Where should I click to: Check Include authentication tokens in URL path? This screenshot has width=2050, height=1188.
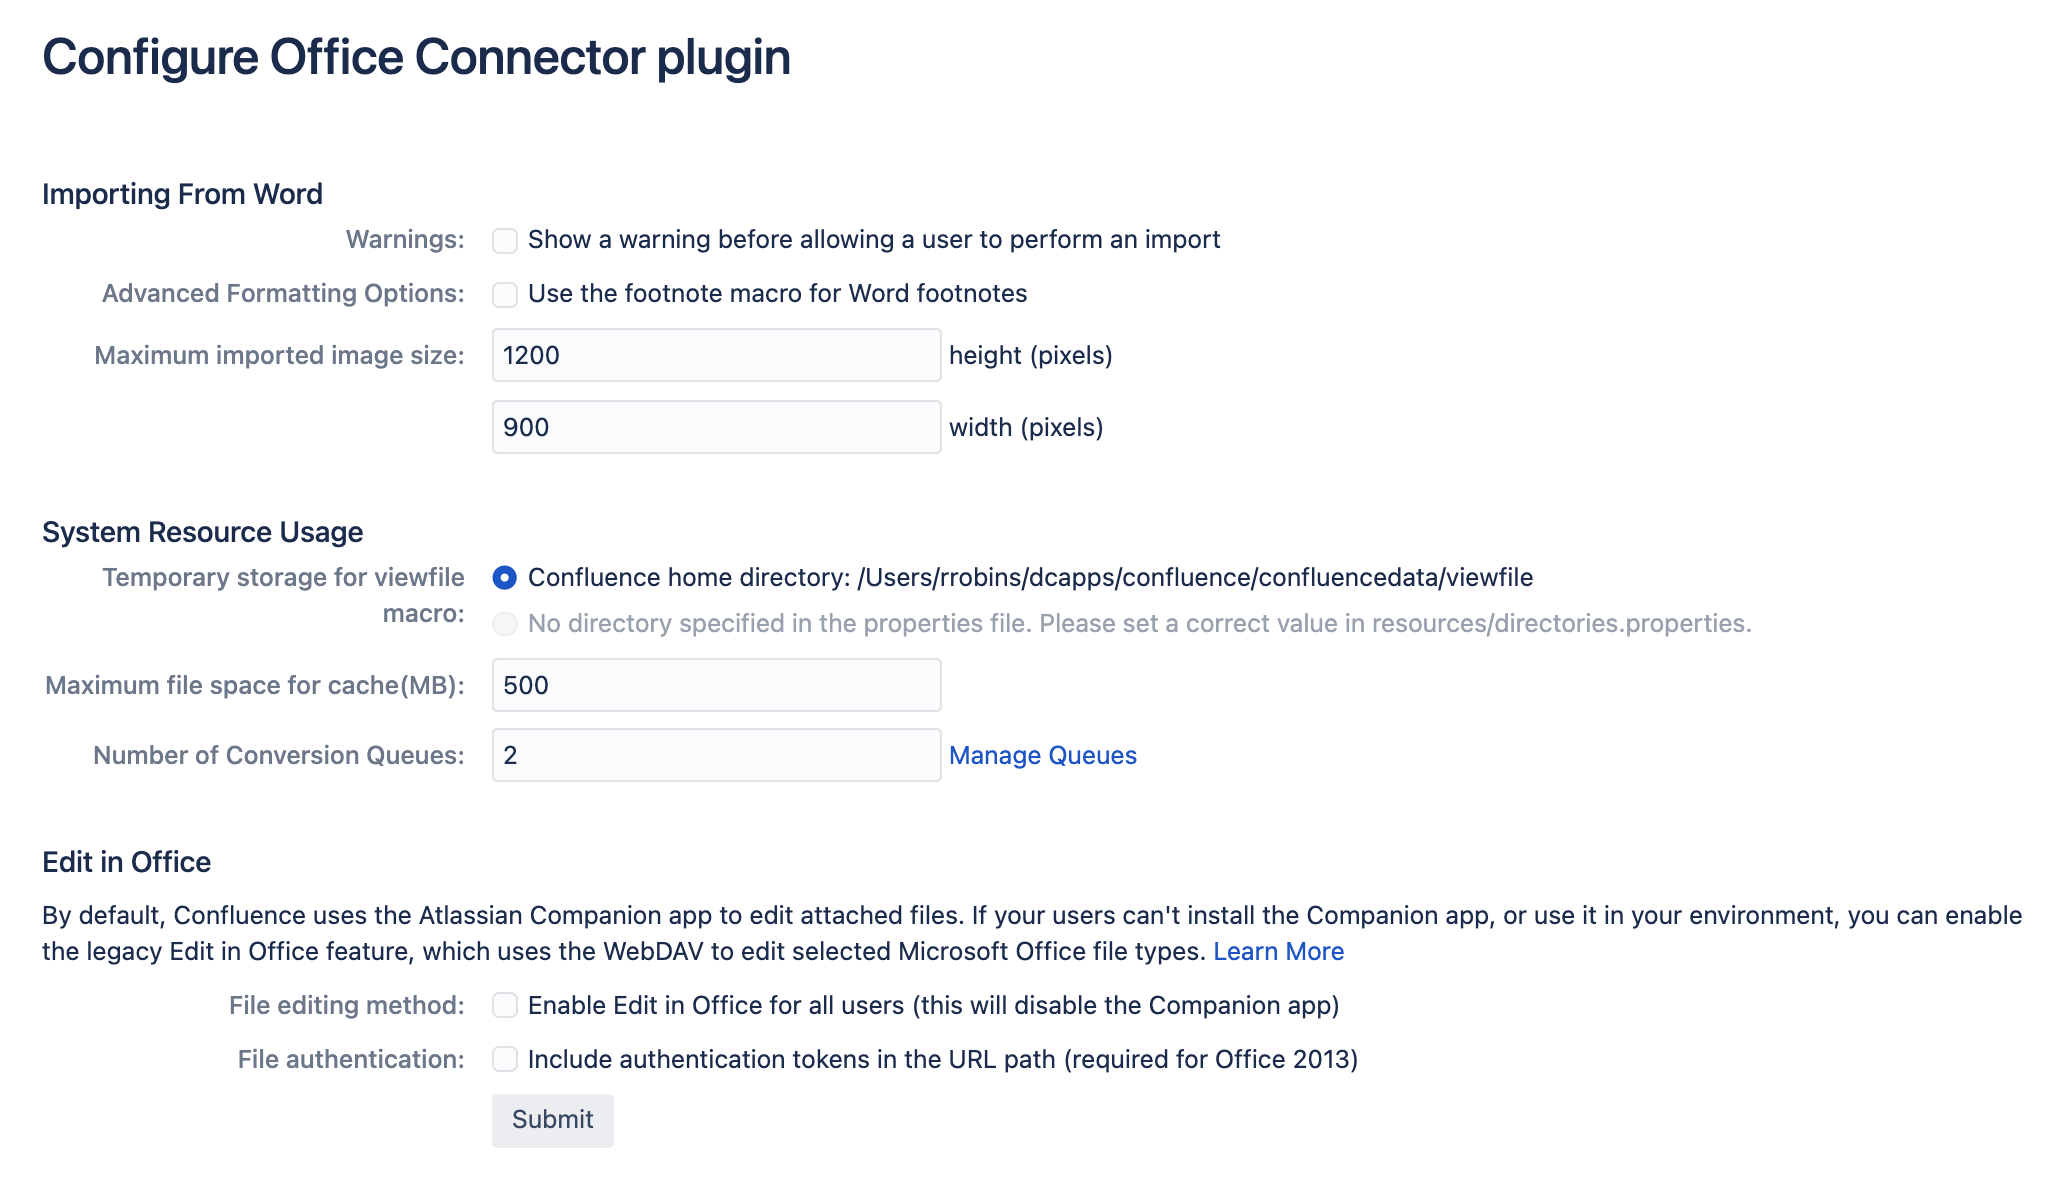pos(505,1060)
